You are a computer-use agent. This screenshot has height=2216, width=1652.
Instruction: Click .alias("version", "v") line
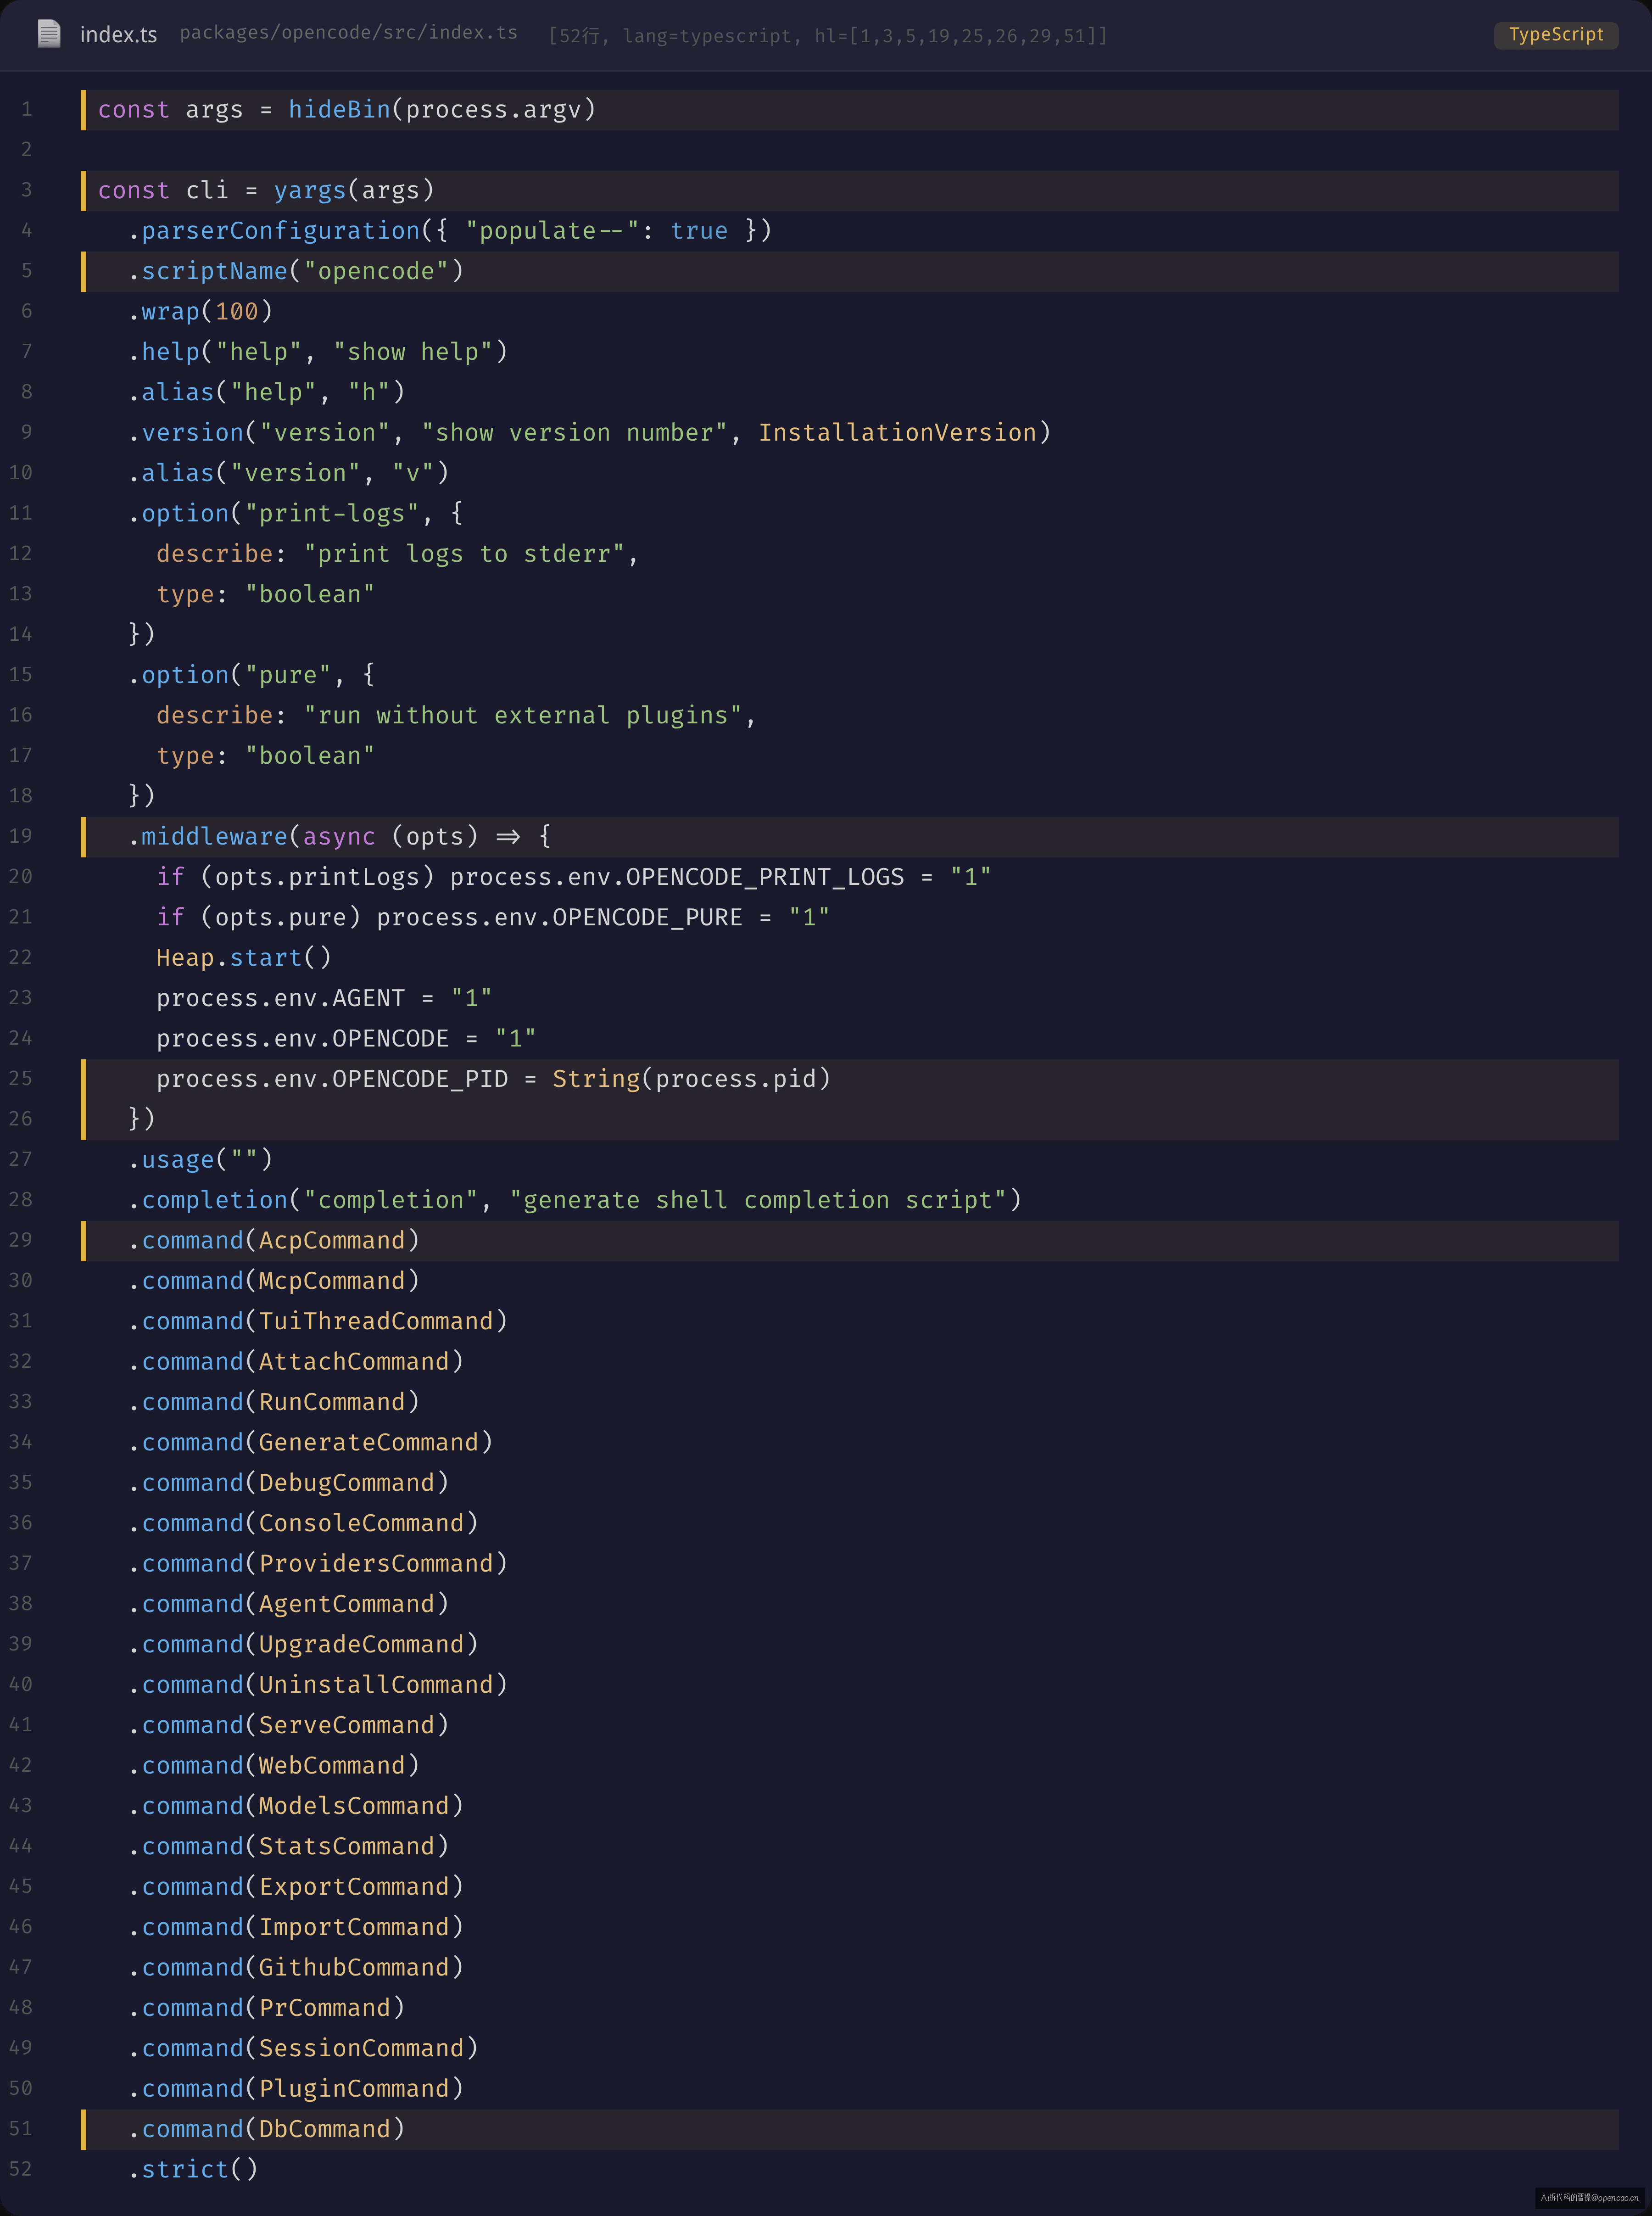point(288,473)
